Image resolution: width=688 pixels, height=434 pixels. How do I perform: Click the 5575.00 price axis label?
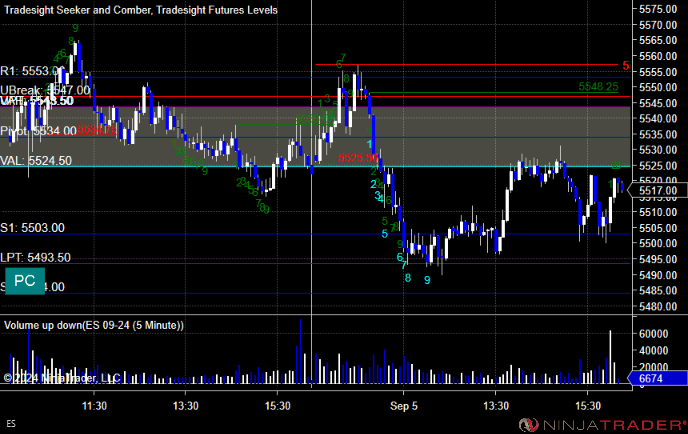(658, 9)
